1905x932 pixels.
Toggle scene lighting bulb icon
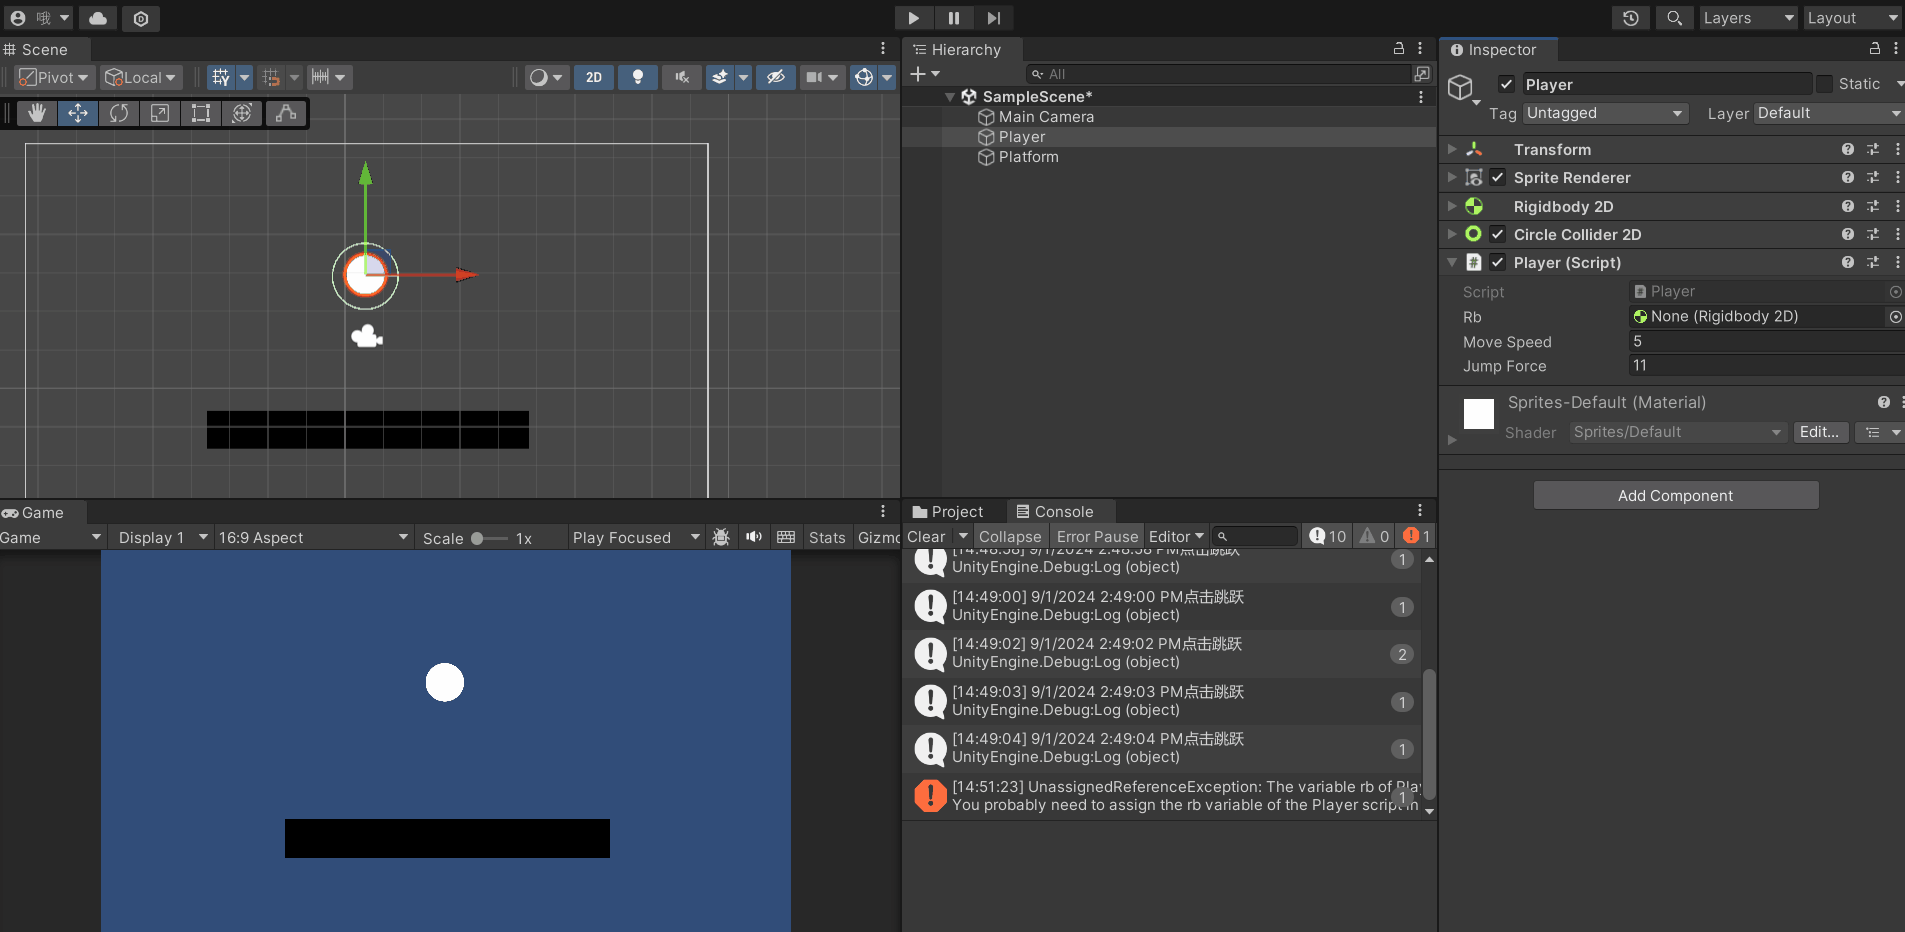637,77
